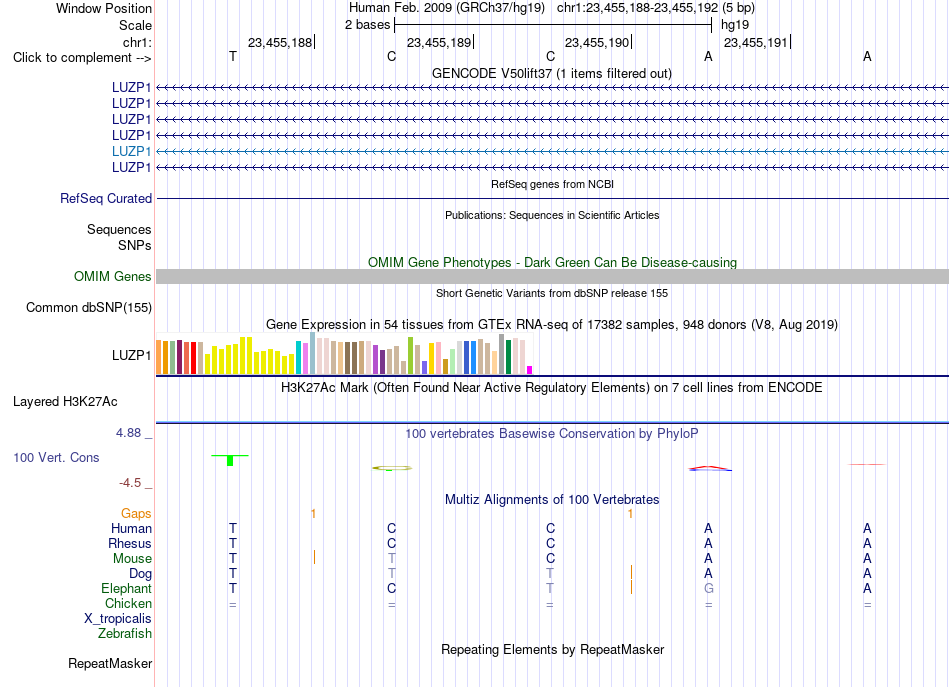Click the Layered H3K27Ac label
Viewport: 950px width, 687px height.
pyautogui.click(x=65, y=402)
